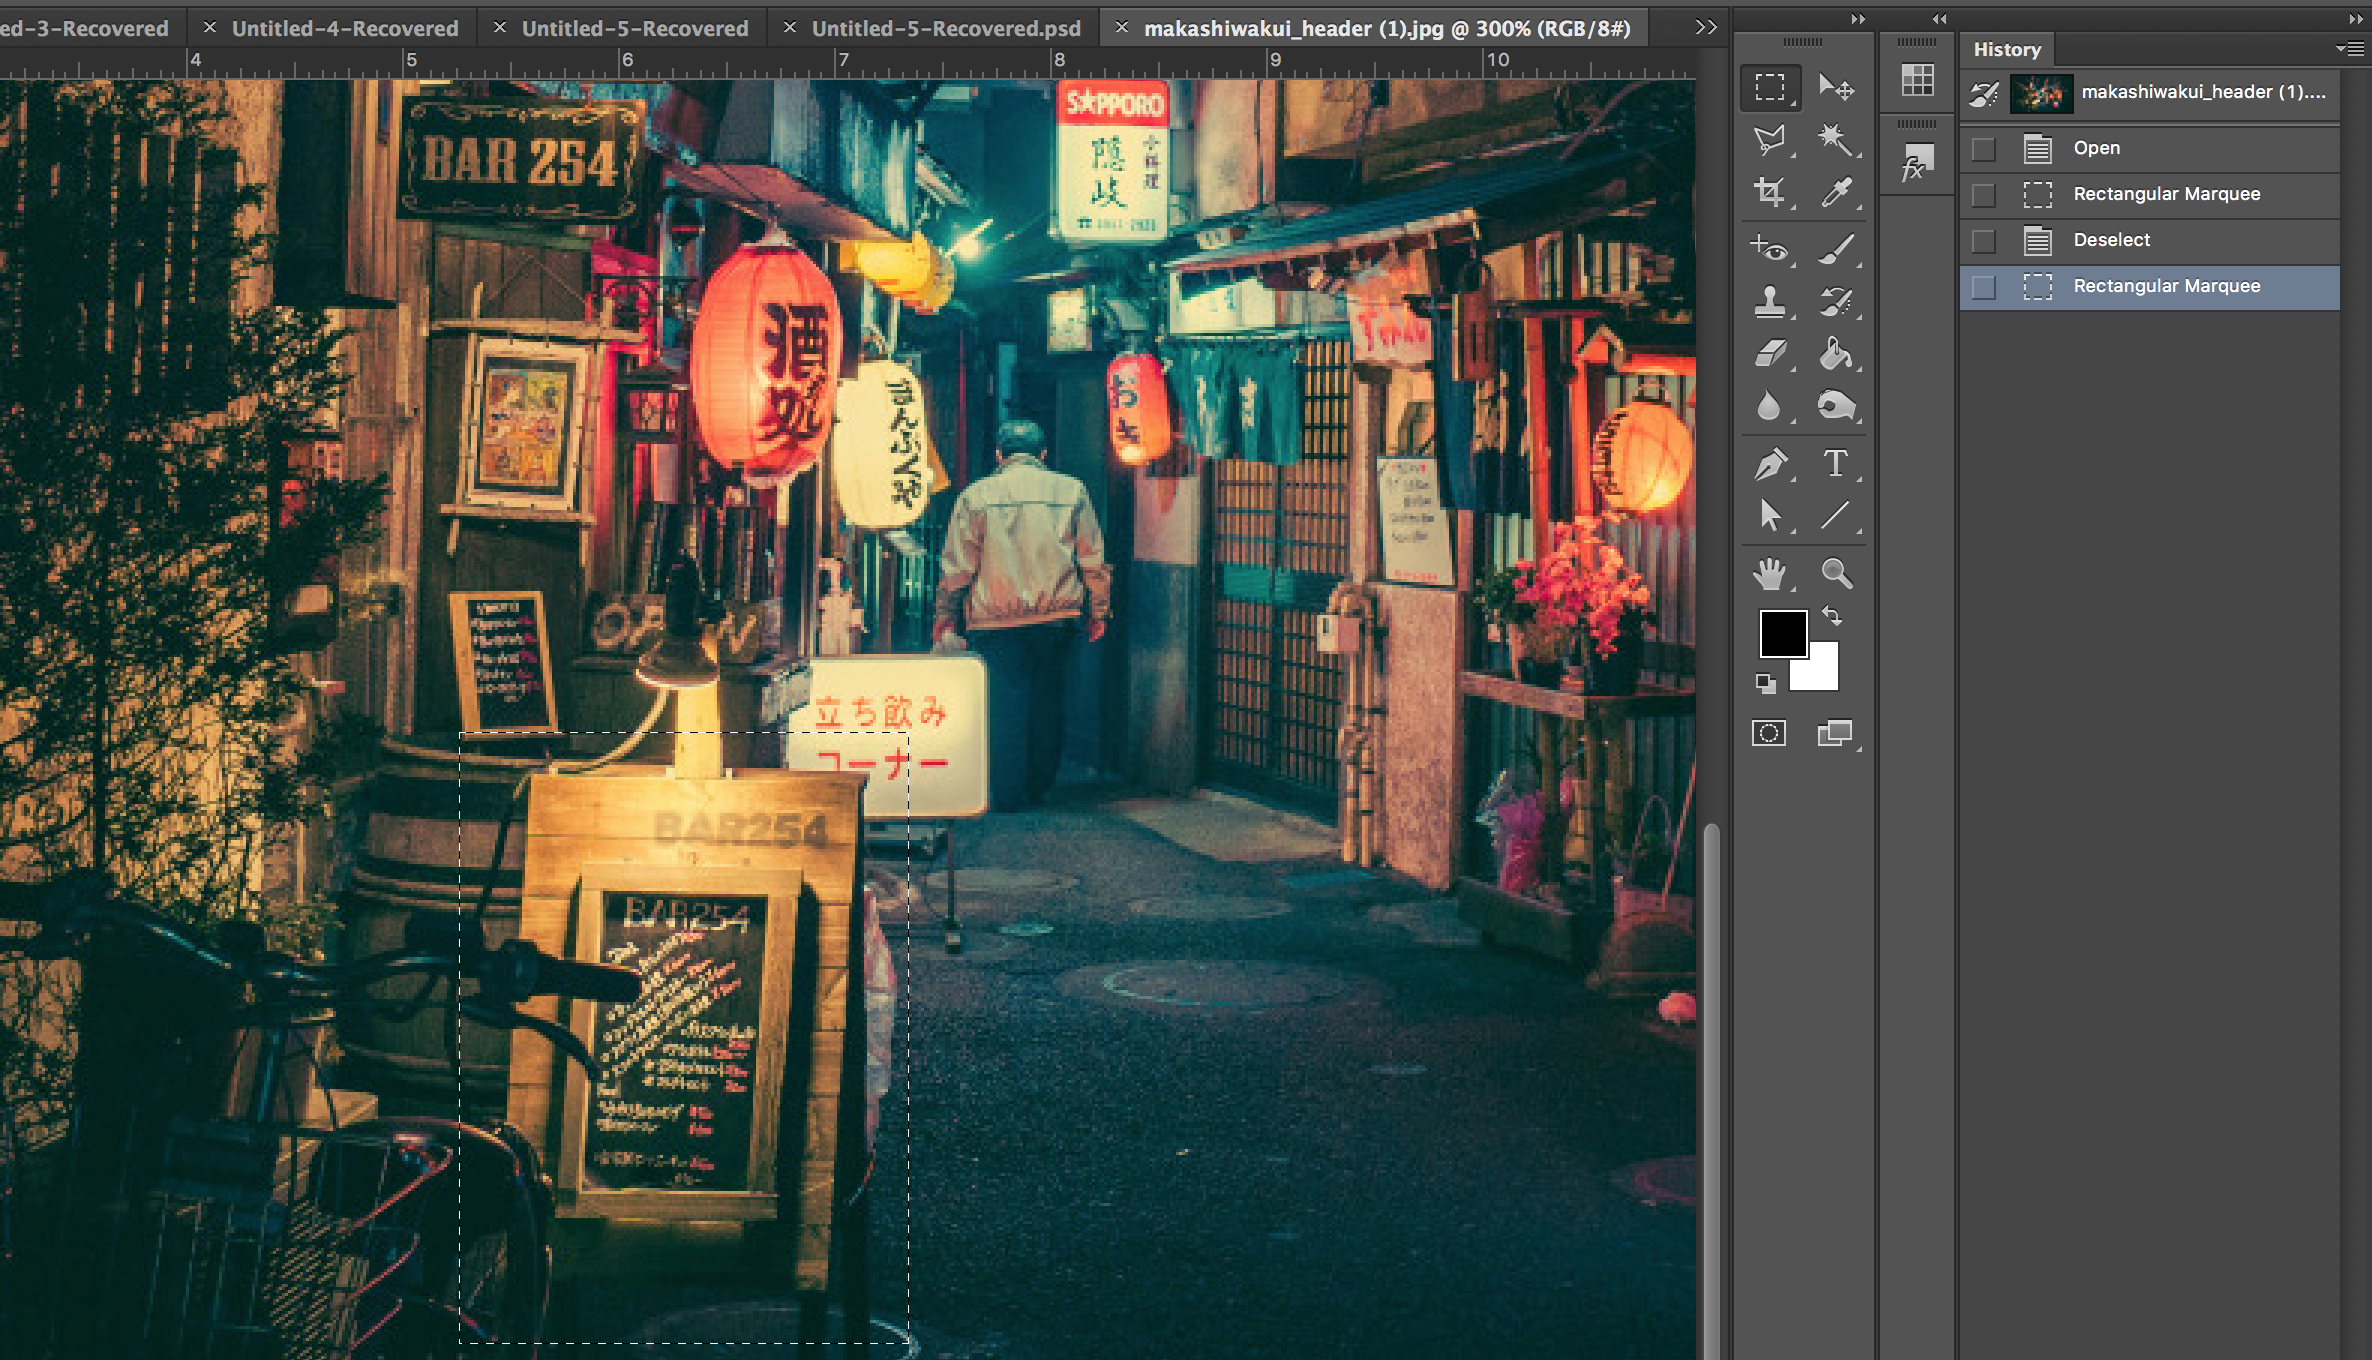Open the Styles fx panel icon

[1916, 162]
